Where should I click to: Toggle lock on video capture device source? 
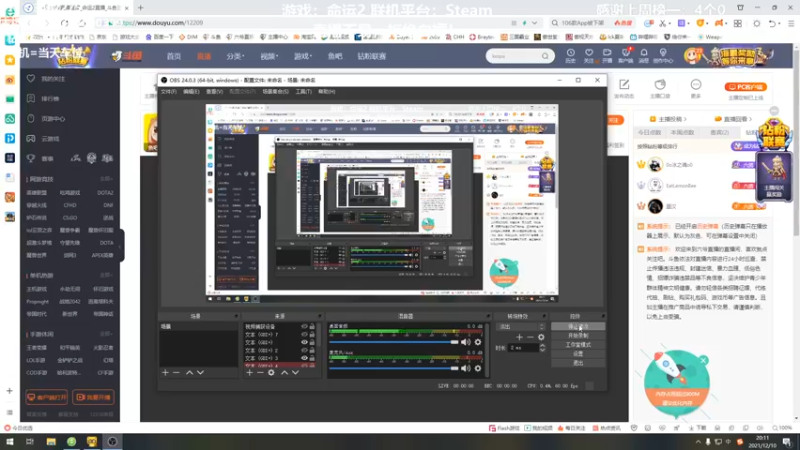[x=312, y=327]
